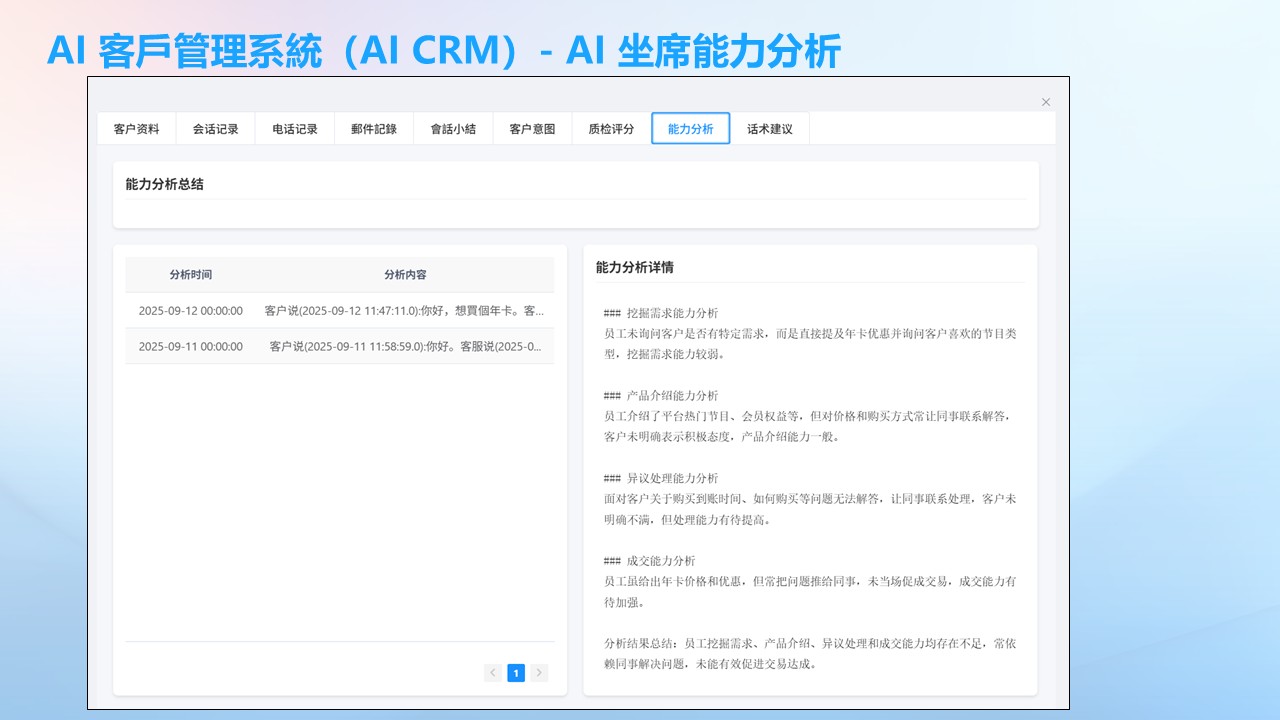The height and width of the screenshot is (720, 1280).
Task: Open analysis content starting 客户说(2025-09-11 11:58:59.0)
Action: pyautogui.click(x=405, y=347)
